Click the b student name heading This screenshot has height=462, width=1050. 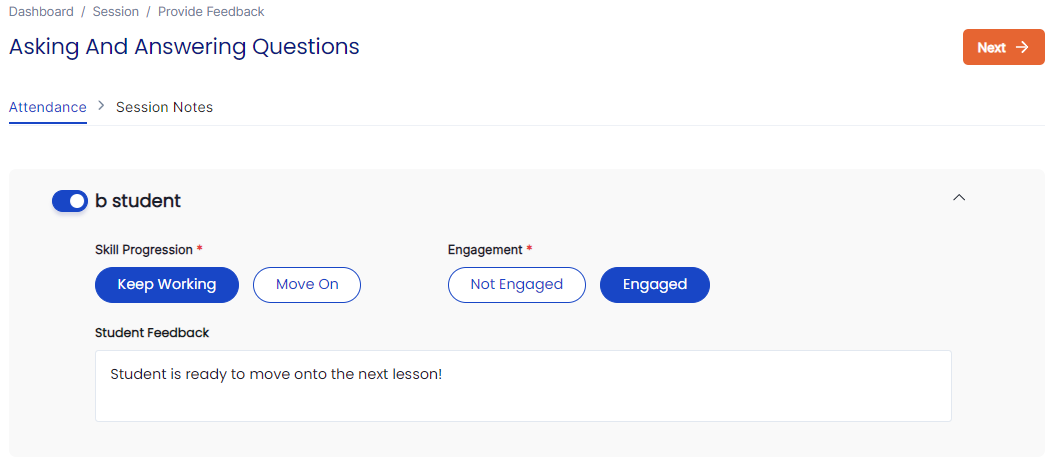(138, 201)
